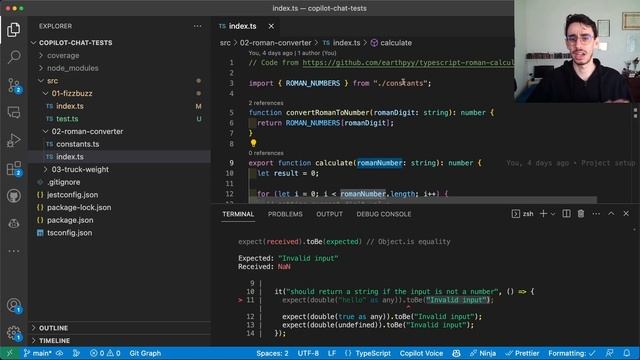Synchronize changes cloud icon in status bar
640x360 pixels.
pos(60,353)
